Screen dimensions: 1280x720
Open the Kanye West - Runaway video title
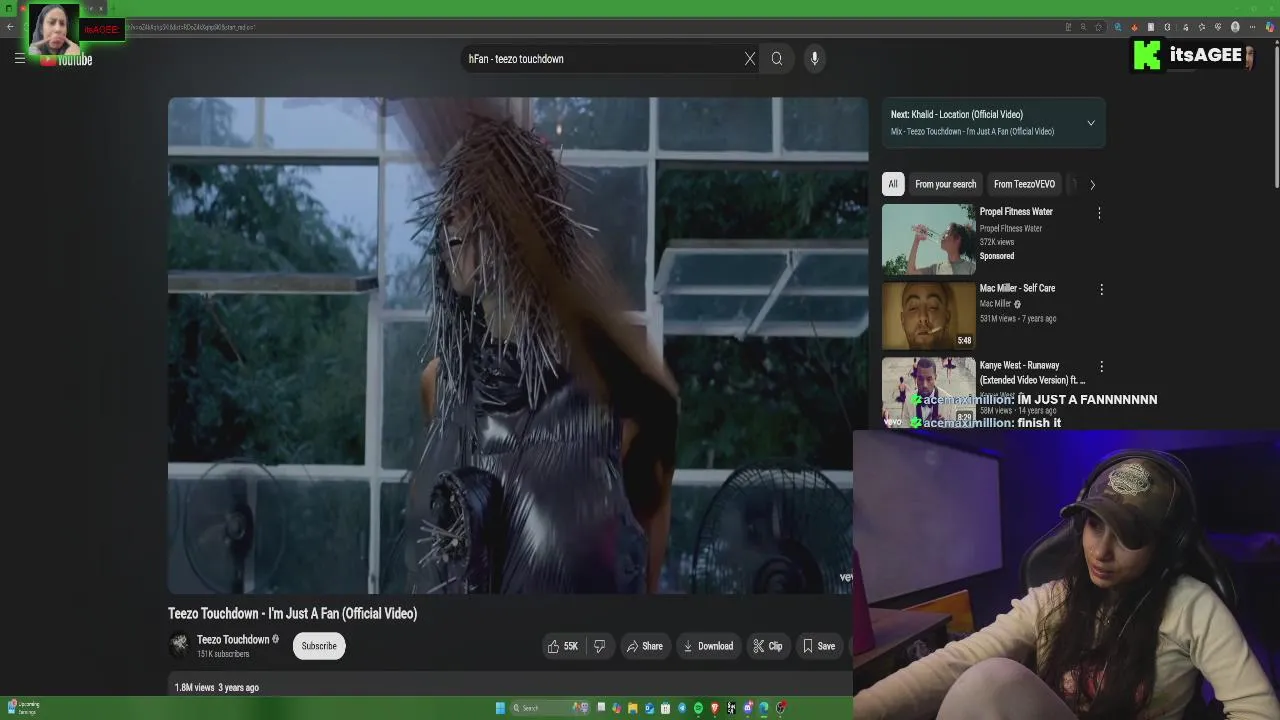click(1032, 372)
